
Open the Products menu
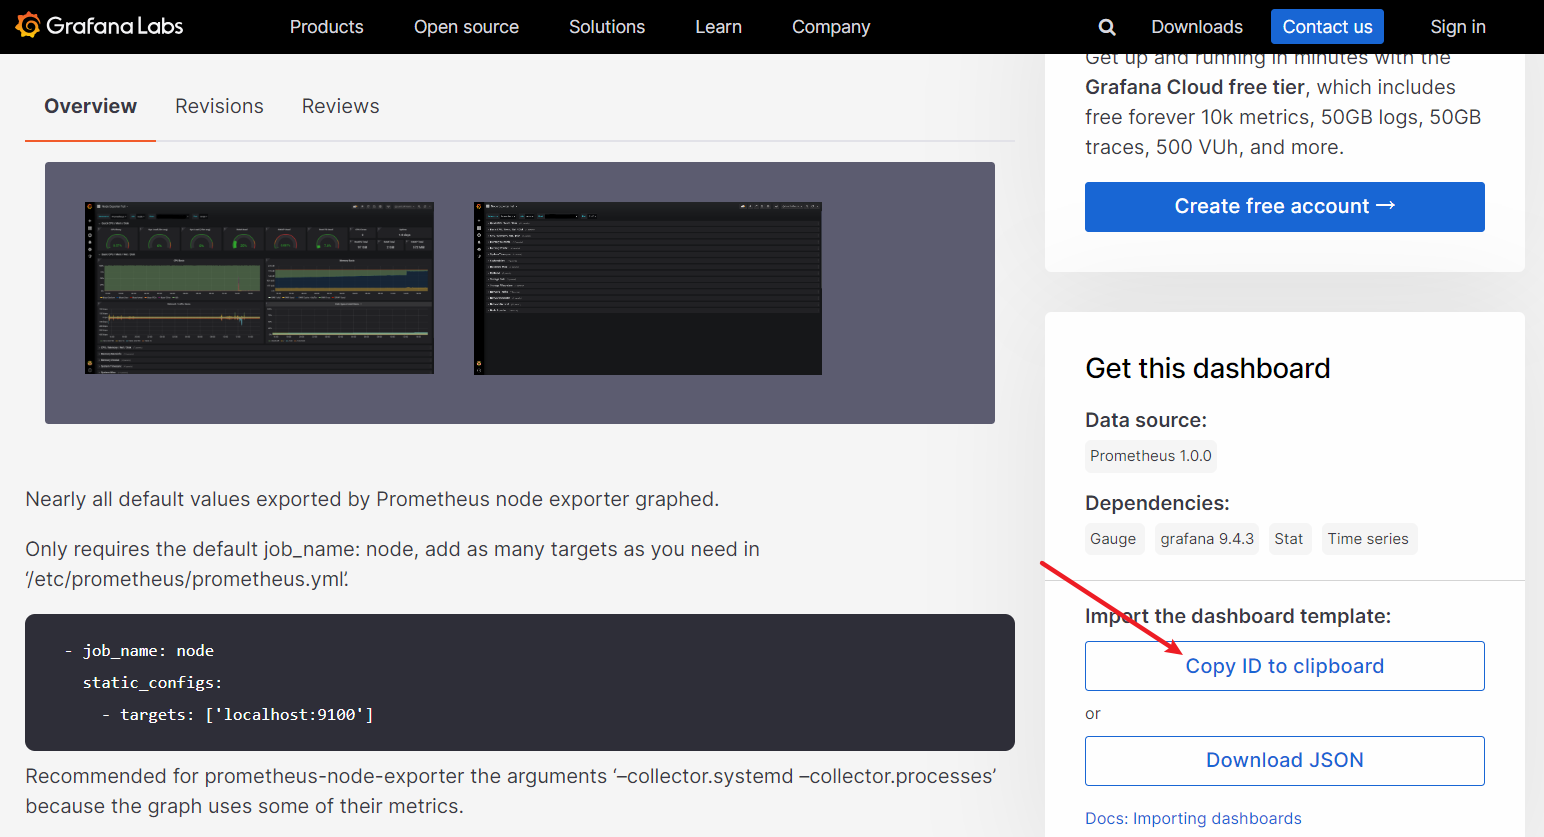click(327, 27)
